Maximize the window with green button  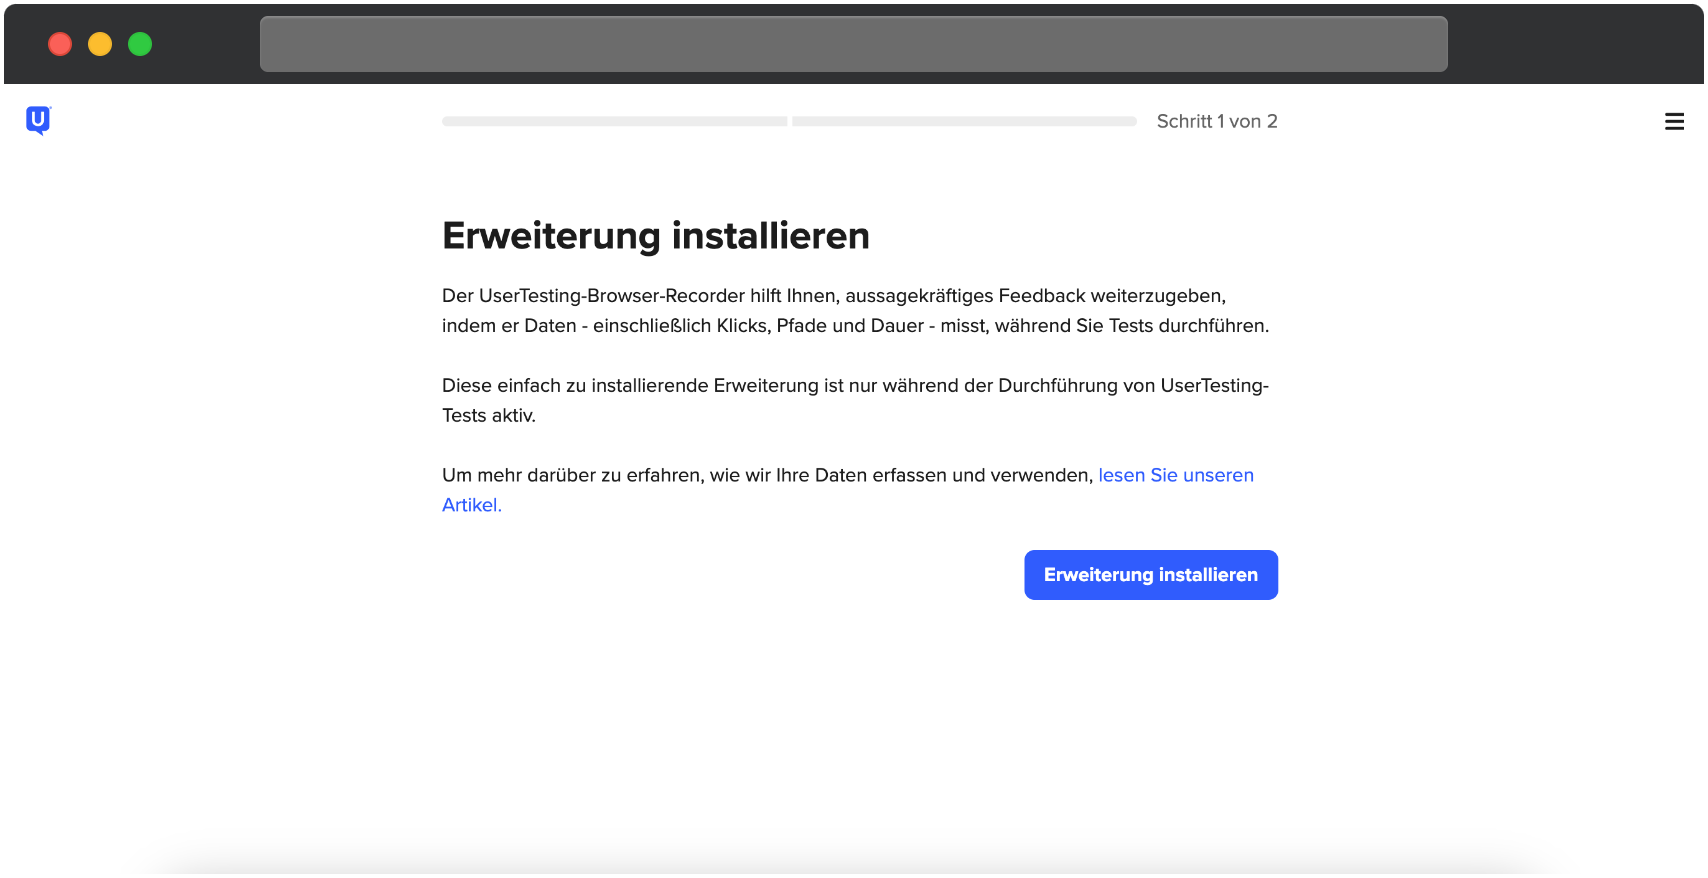click(x=140, y=44)
